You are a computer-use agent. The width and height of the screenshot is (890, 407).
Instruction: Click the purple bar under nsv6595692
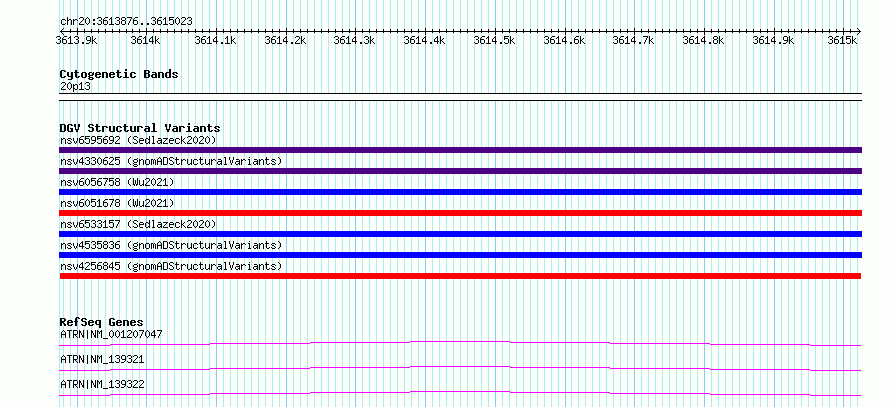(x=460, y=150)
